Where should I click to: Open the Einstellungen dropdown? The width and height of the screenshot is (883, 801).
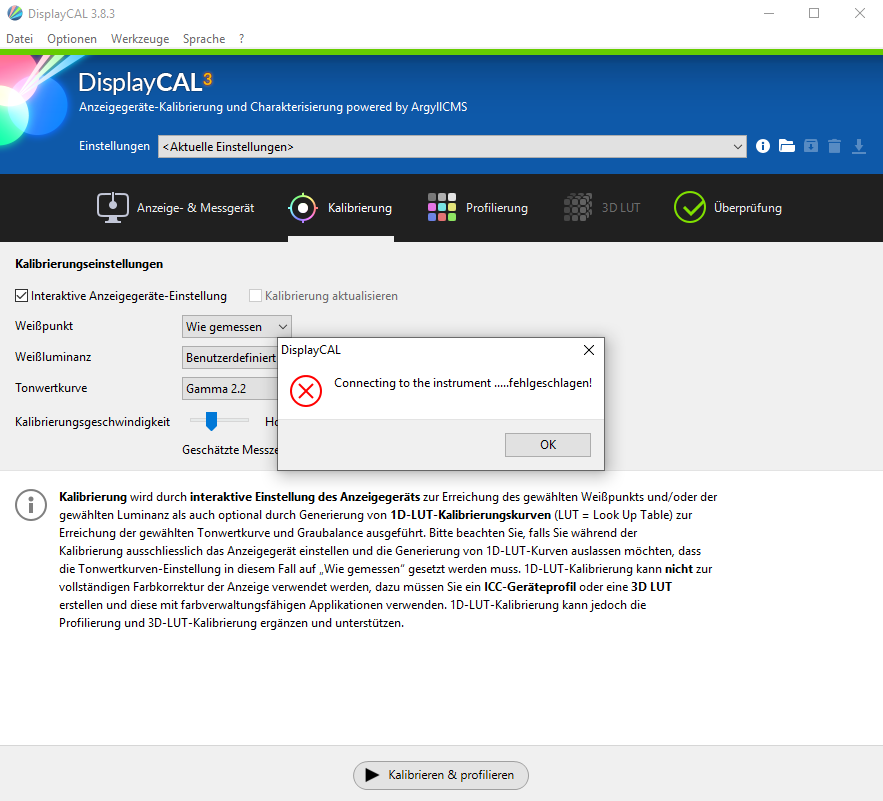(x=452, y=146)
